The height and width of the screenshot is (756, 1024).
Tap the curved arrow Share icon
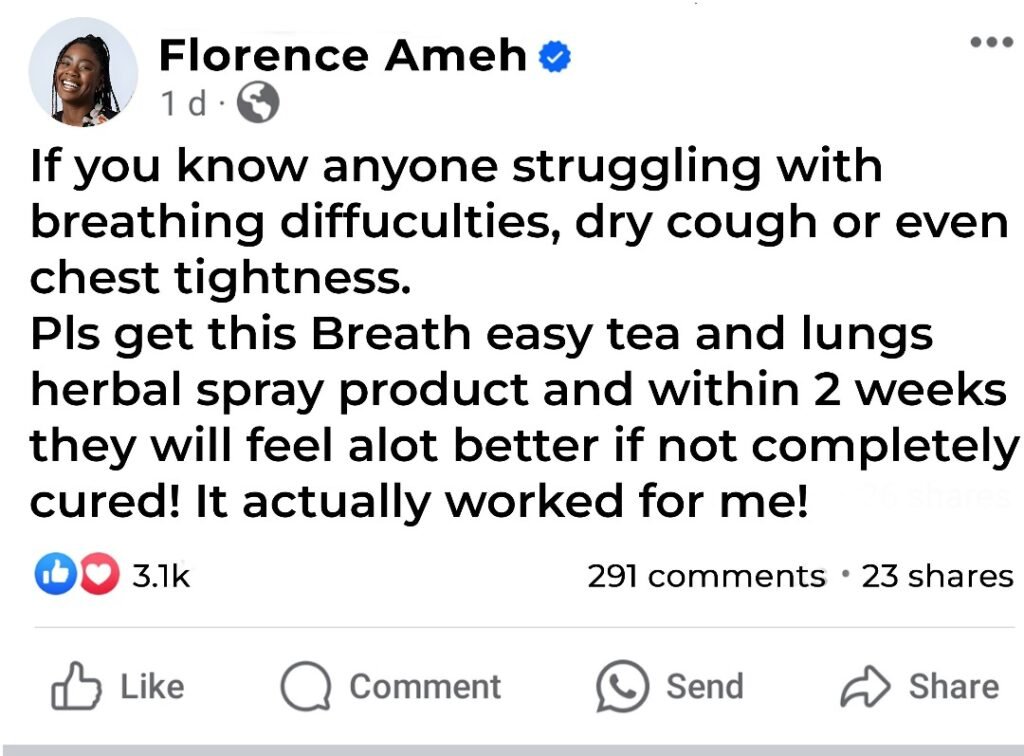coord(863,686)
